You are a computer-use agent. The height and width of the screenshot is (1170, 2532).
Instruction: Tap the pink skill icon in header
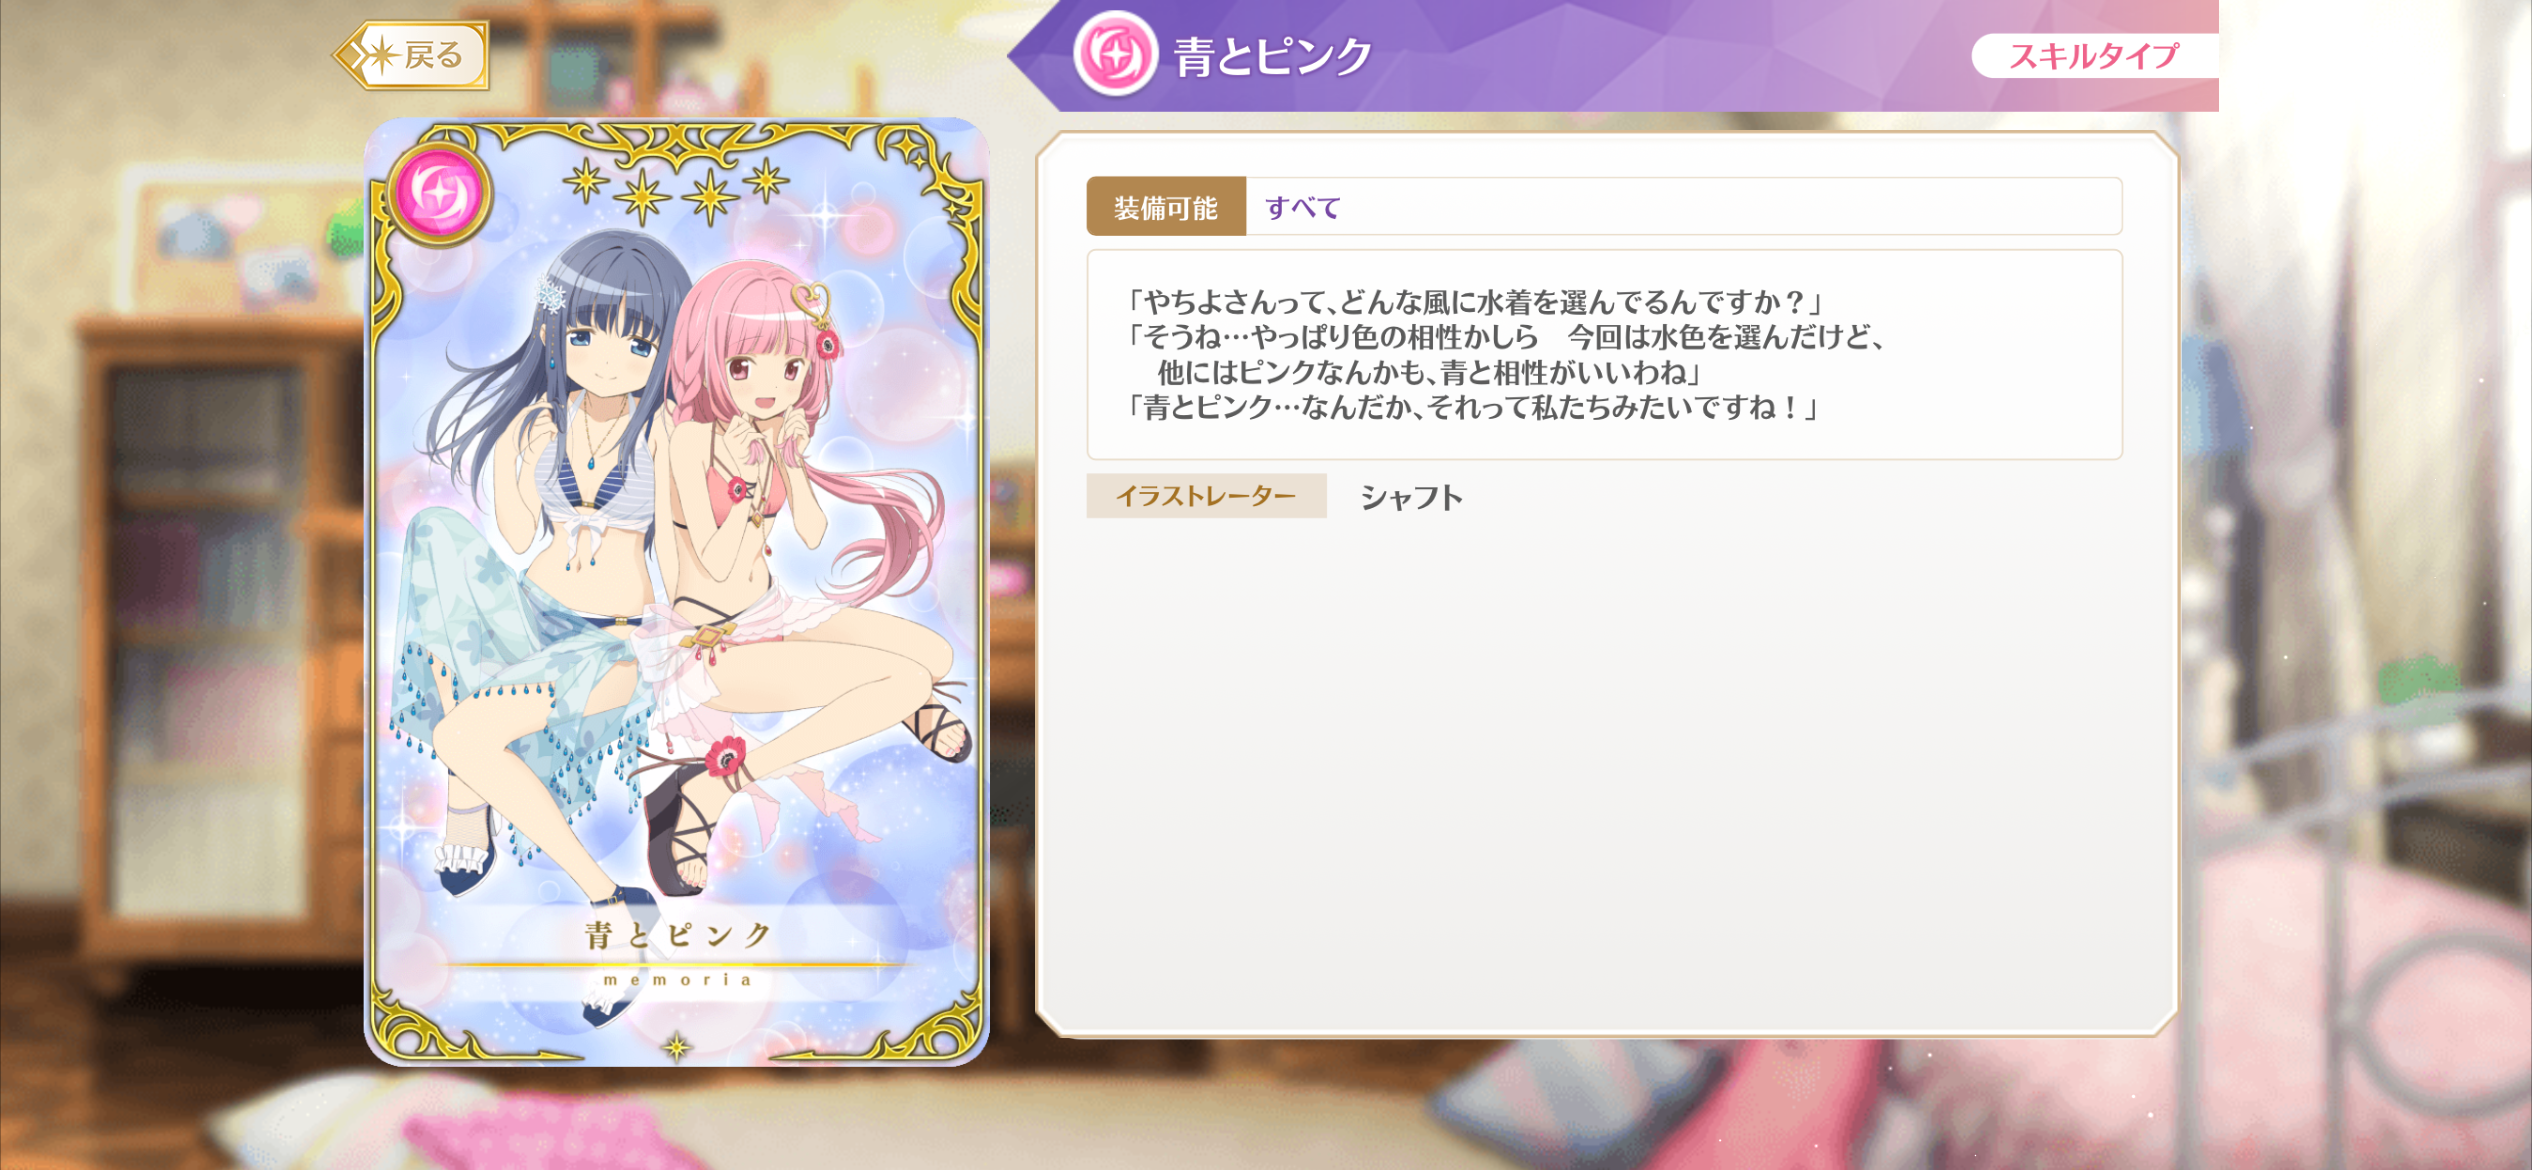click(x=1115, y=54)
